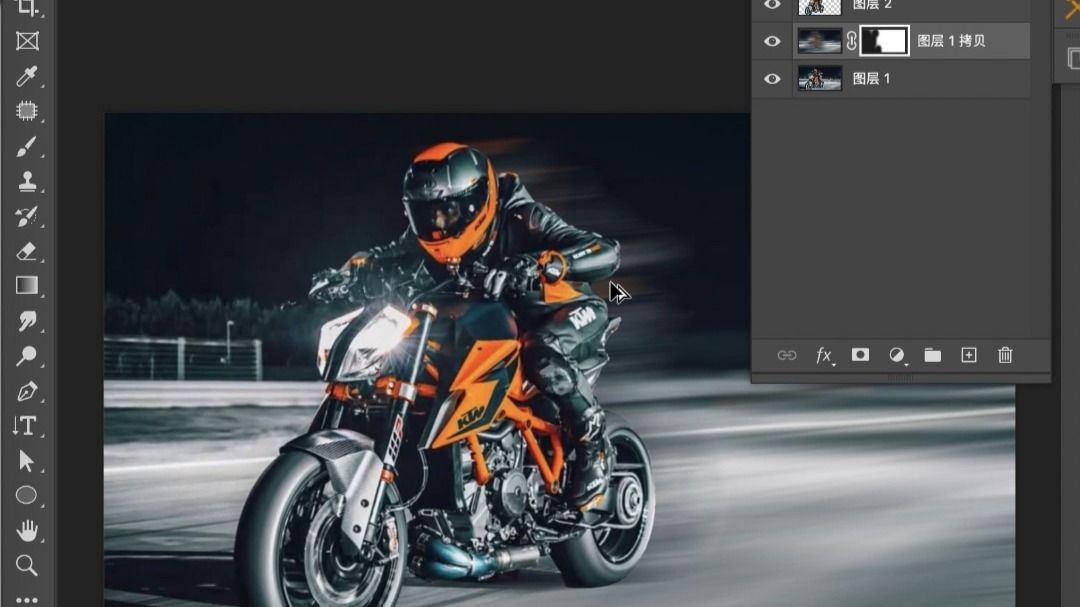Open the new adjustment layer menu
The width and height of the screenshot is (1080, 607).
pyautogui.click(x=897, y=356)
